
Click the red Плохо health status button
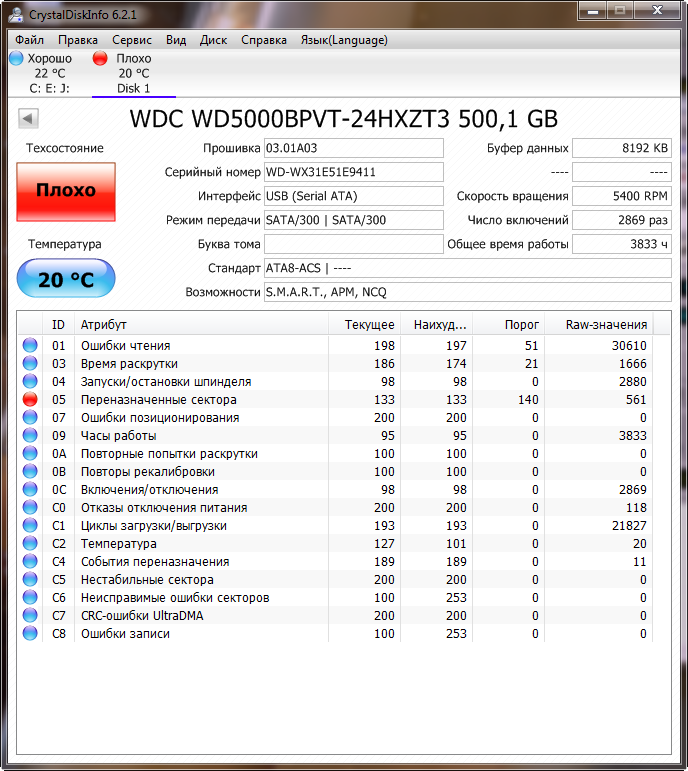[66, 192]
